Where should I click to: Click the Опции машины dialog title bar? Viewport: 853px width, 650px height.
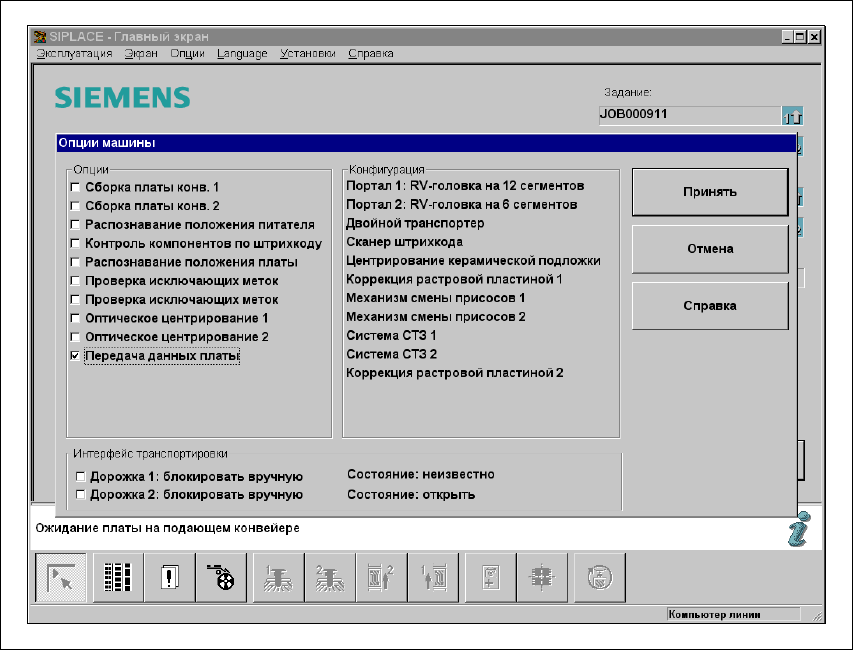pyautogui.click(x=426, y=143)
